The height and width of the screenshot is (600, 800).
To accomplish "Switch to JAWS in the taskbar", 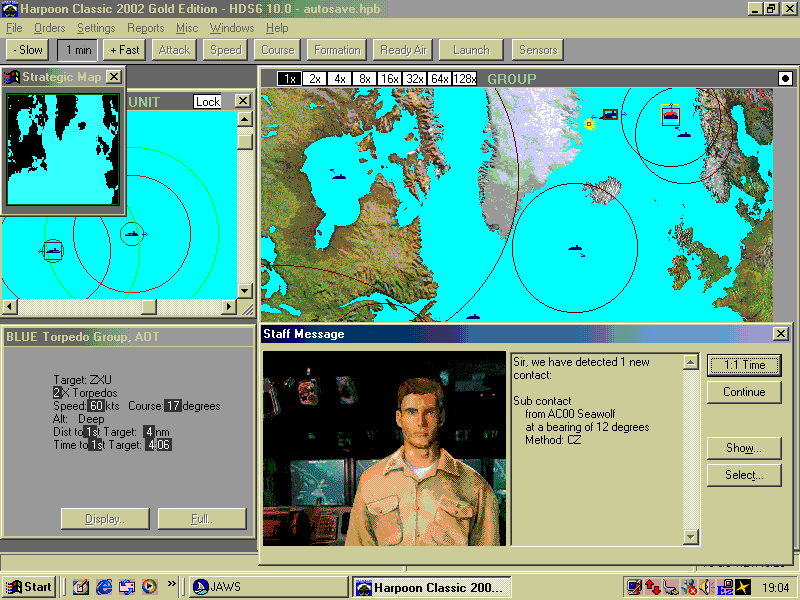I will click(x=268, y=587).
